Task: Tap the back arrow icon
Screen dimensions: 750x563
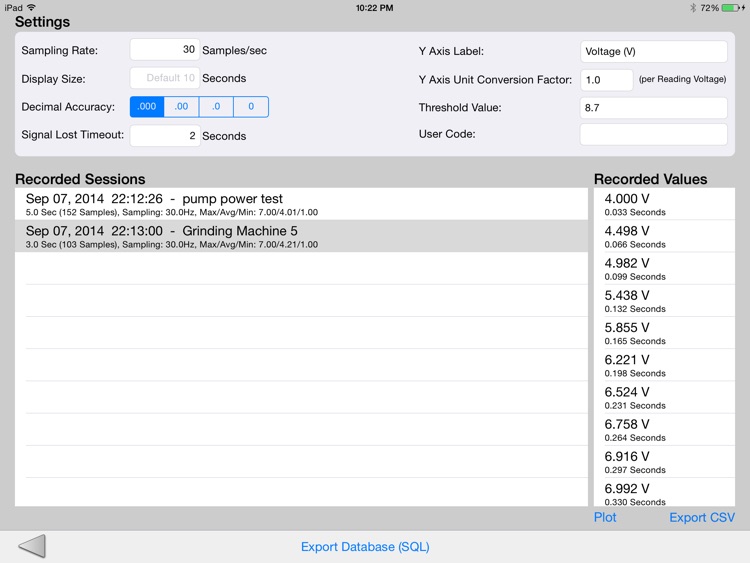Action: (32, 546)
